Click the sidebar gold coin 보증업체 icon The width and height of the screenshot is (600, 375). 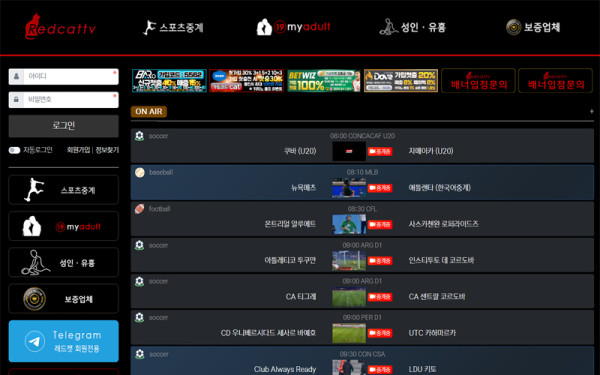[34, 299]
